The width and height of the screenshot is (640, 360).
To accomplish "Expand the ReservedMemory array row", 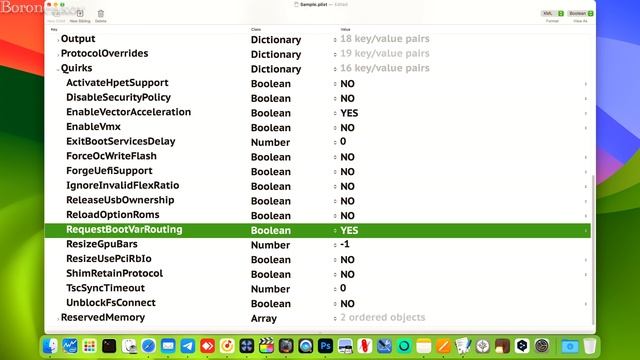I will tap(58, 318).
